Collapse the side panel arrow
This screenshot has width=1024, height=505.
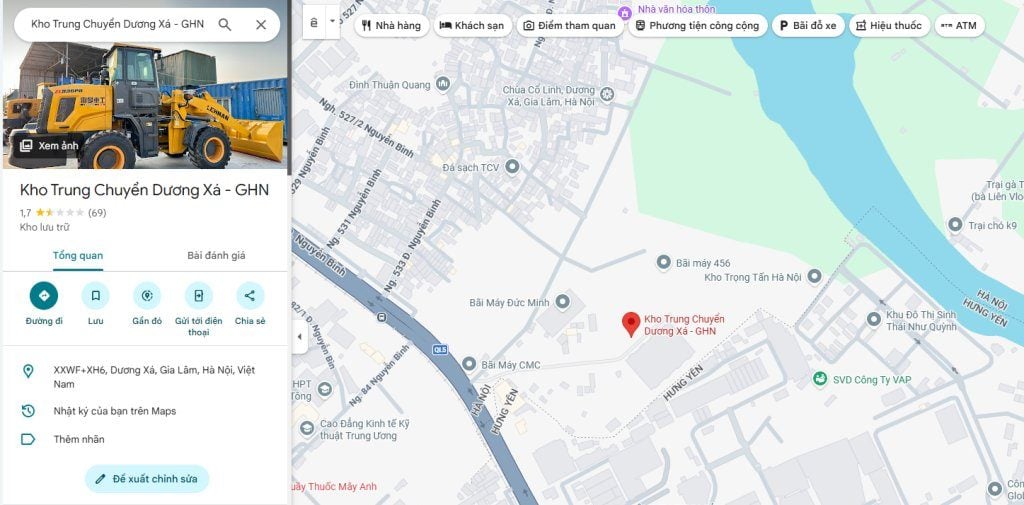coord(299,336)
